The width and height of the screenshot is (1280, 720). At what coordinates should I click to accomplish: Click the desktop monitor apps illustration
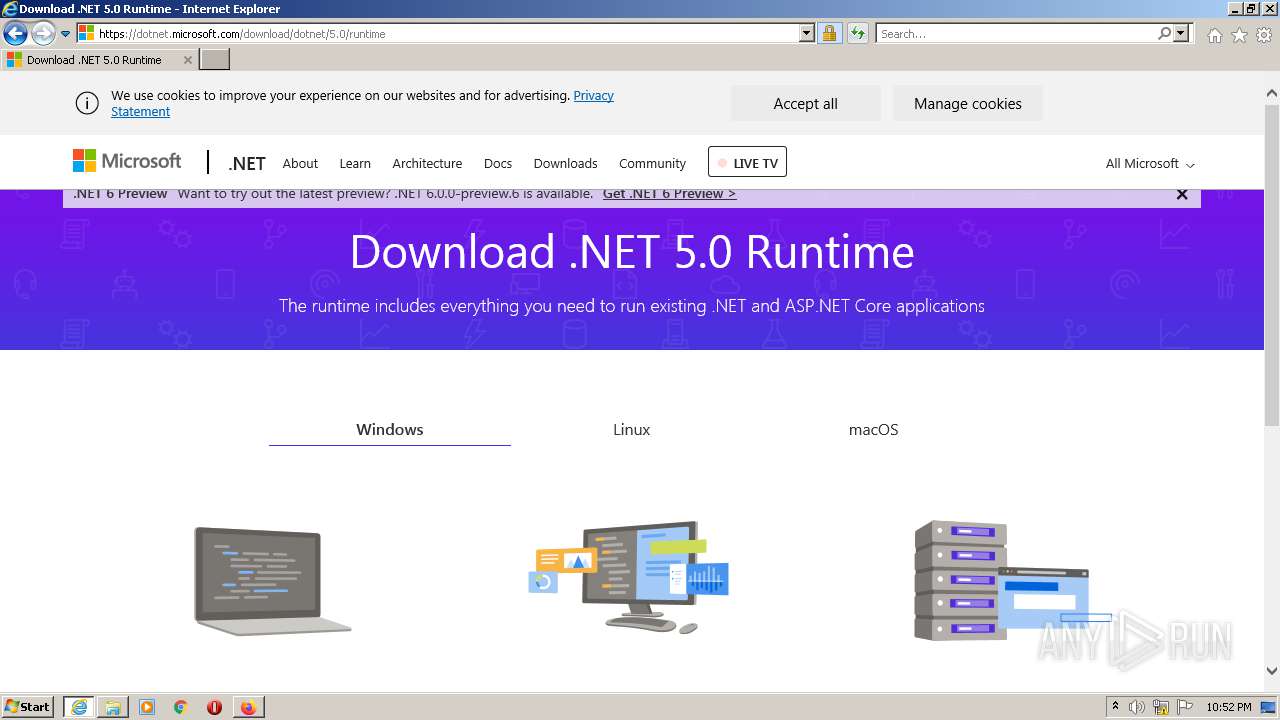coord(629,576)
